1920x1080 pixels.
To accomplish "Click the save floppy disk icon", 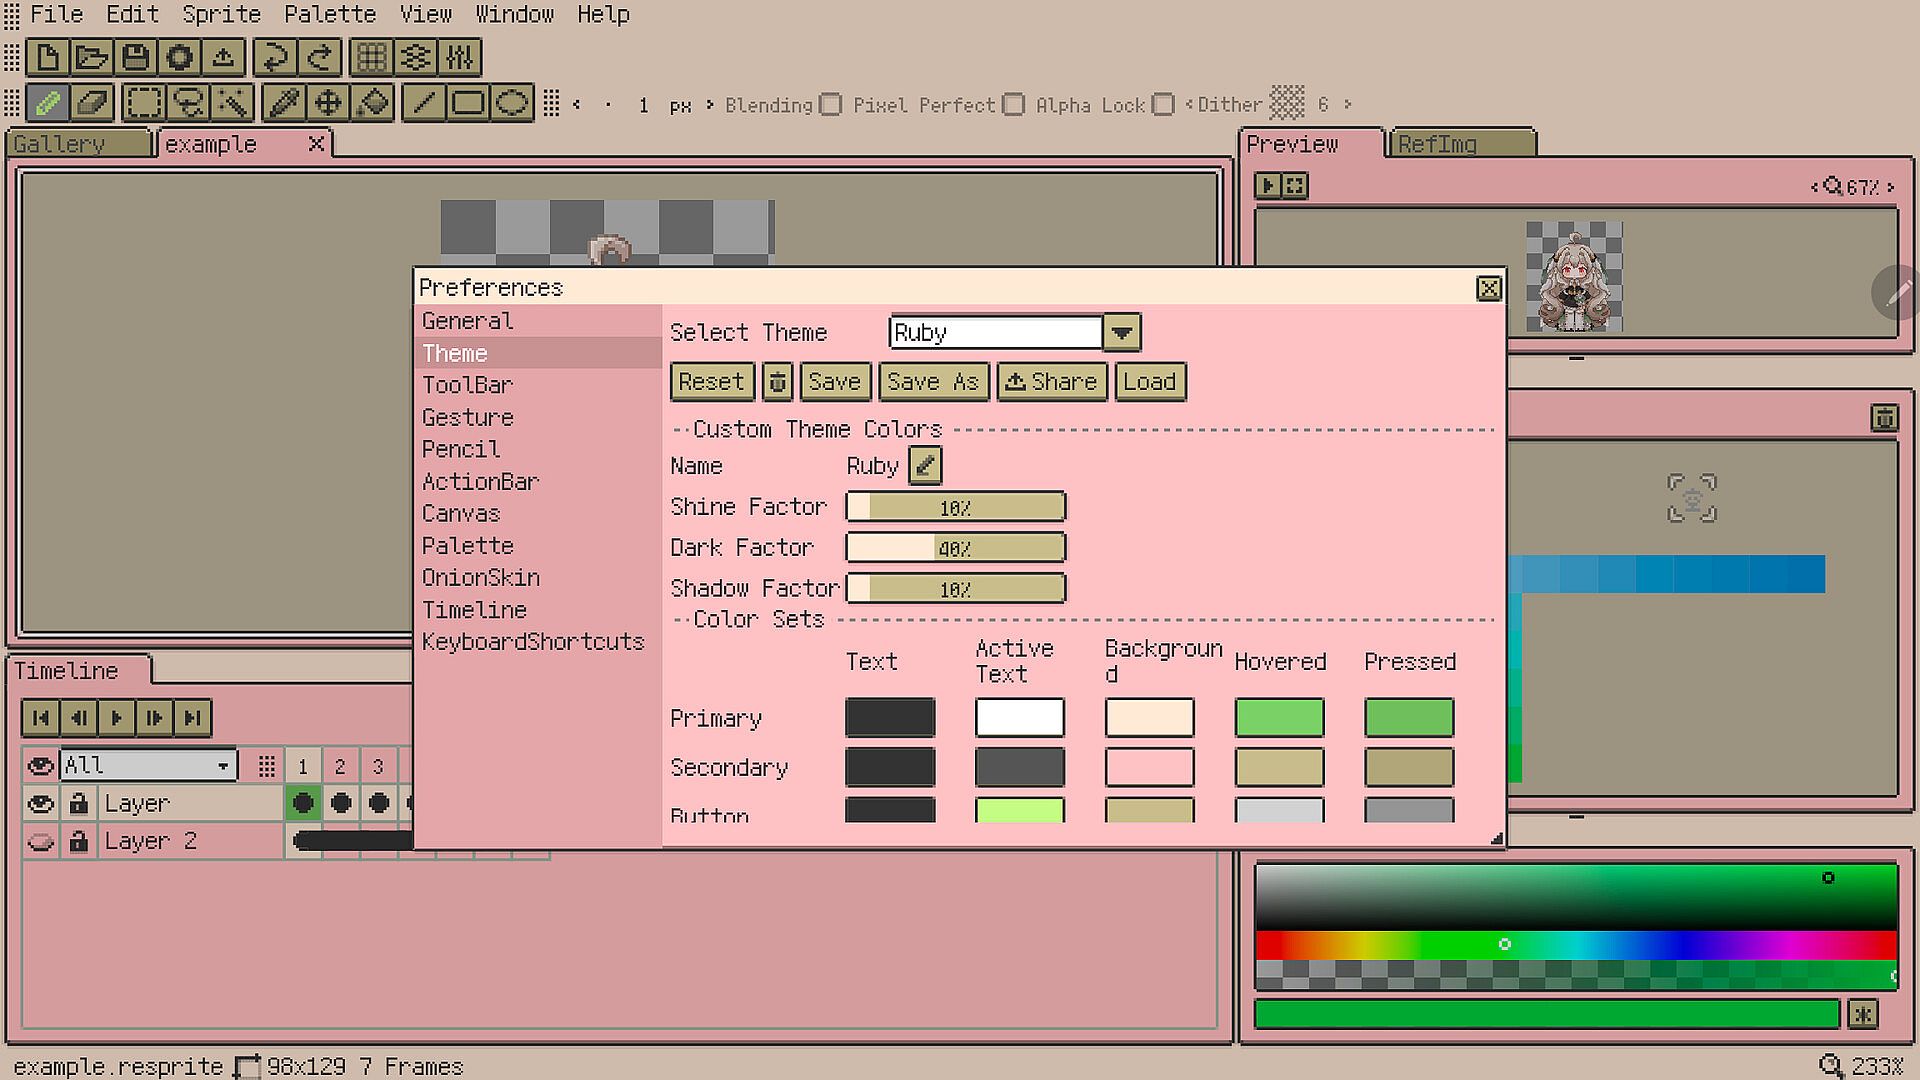I will pyautogui.click(x=136, y=57).
